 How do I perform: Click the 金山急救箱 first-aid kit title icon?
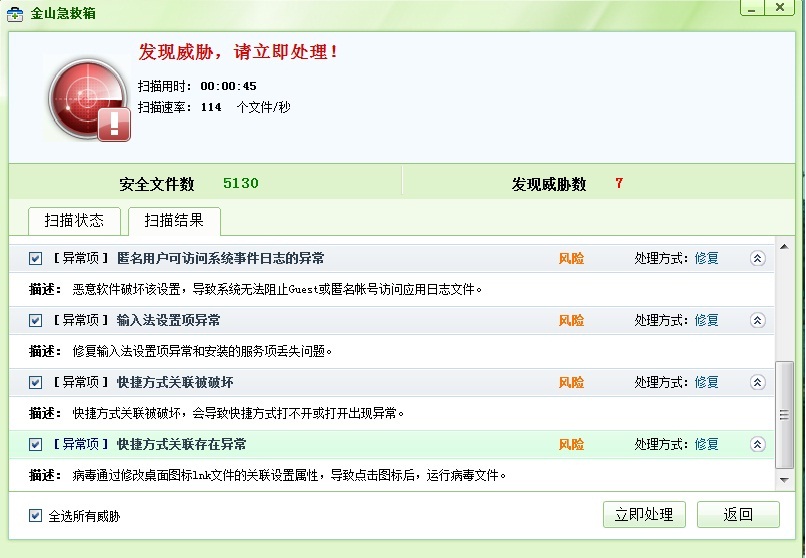15,13
